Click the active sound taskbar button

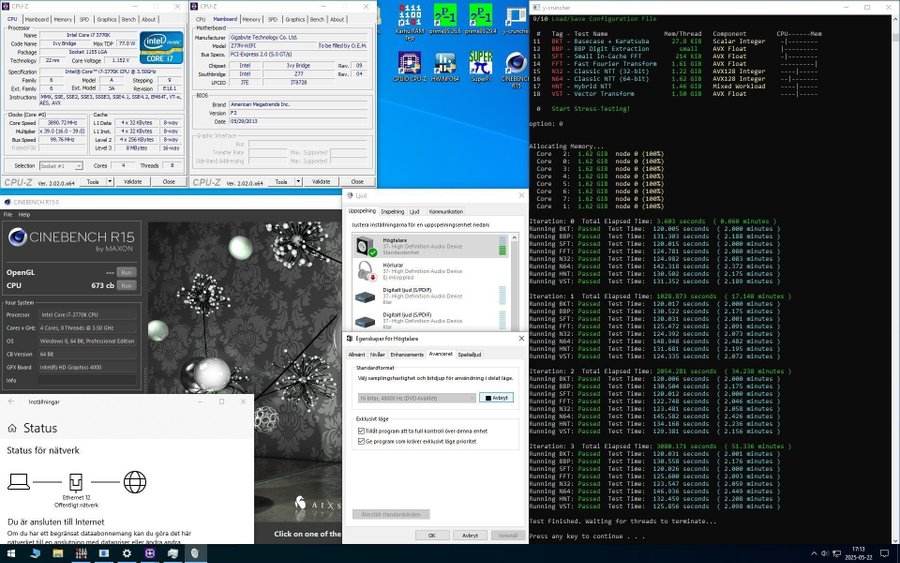pyautogui.click(x=196, y=553)
